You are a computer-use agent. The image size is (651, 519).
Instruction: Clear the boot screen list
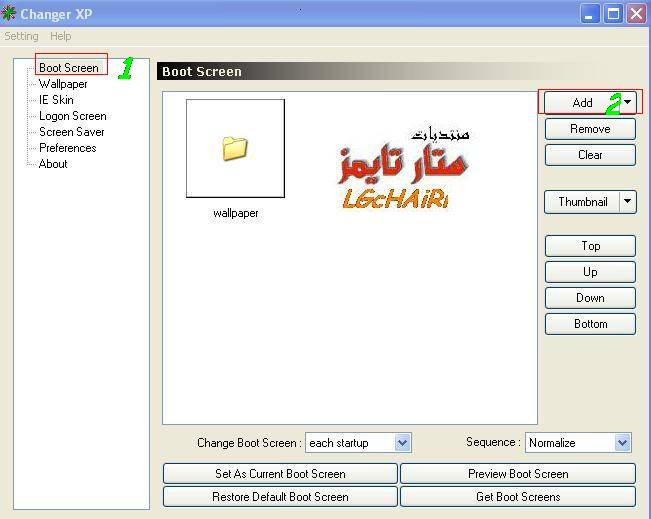590,155
